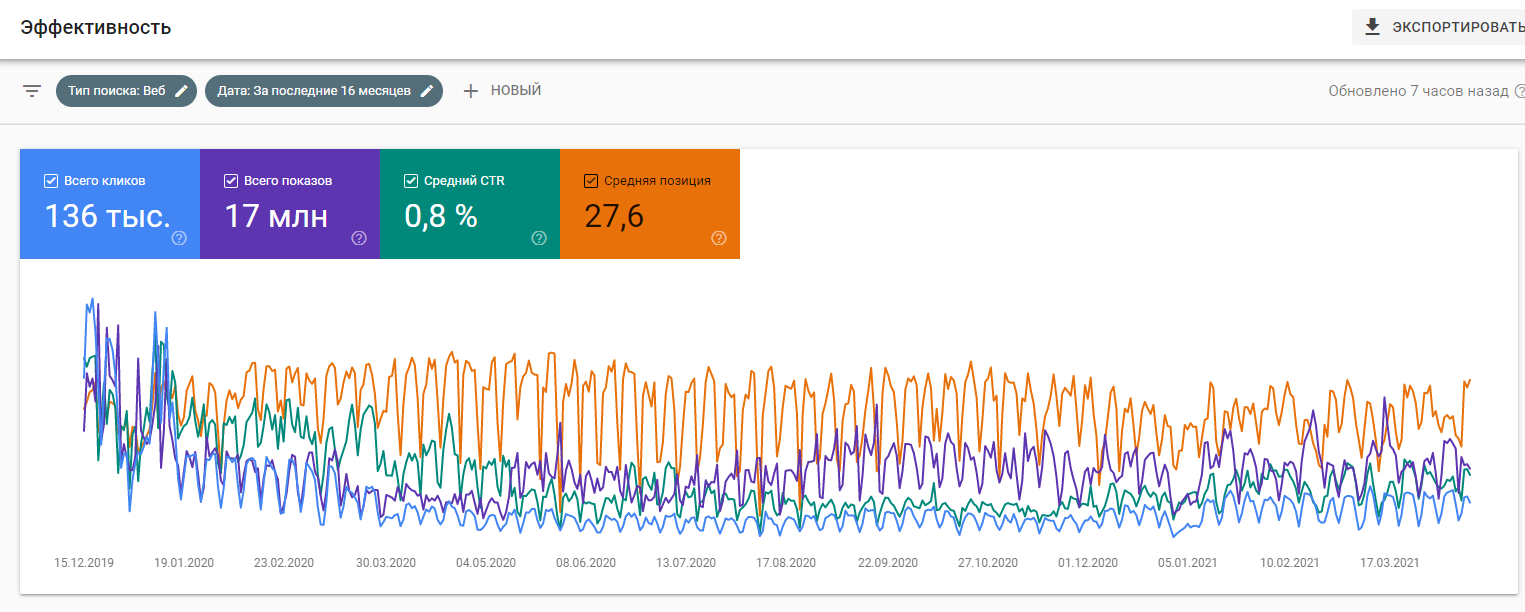This screenshot has width=1525, height=612.
Task: Click the export download icon
Action: (x=1372, y=27)
